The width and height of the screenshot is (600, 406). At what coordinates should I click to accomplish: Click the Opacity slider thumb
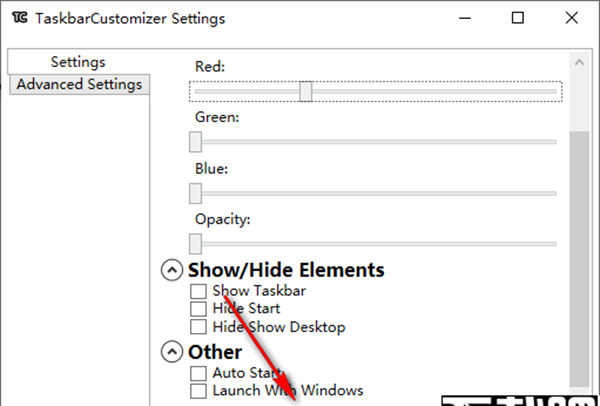click(x=196, y=244)
